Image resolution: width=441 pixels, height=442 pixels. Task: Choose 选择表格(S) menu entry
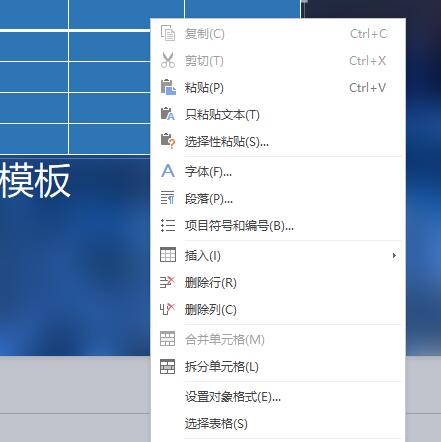pos(278,424)
